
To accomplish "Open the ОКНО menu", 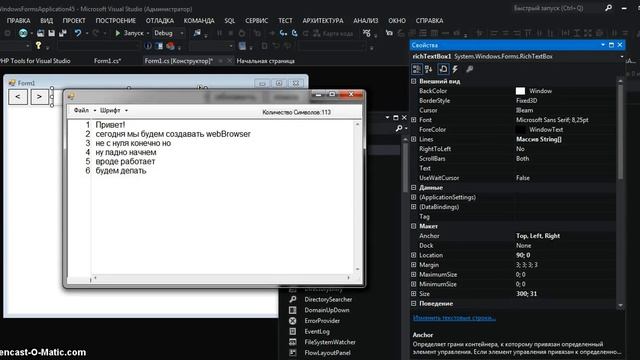I will [x=397, y=20].
